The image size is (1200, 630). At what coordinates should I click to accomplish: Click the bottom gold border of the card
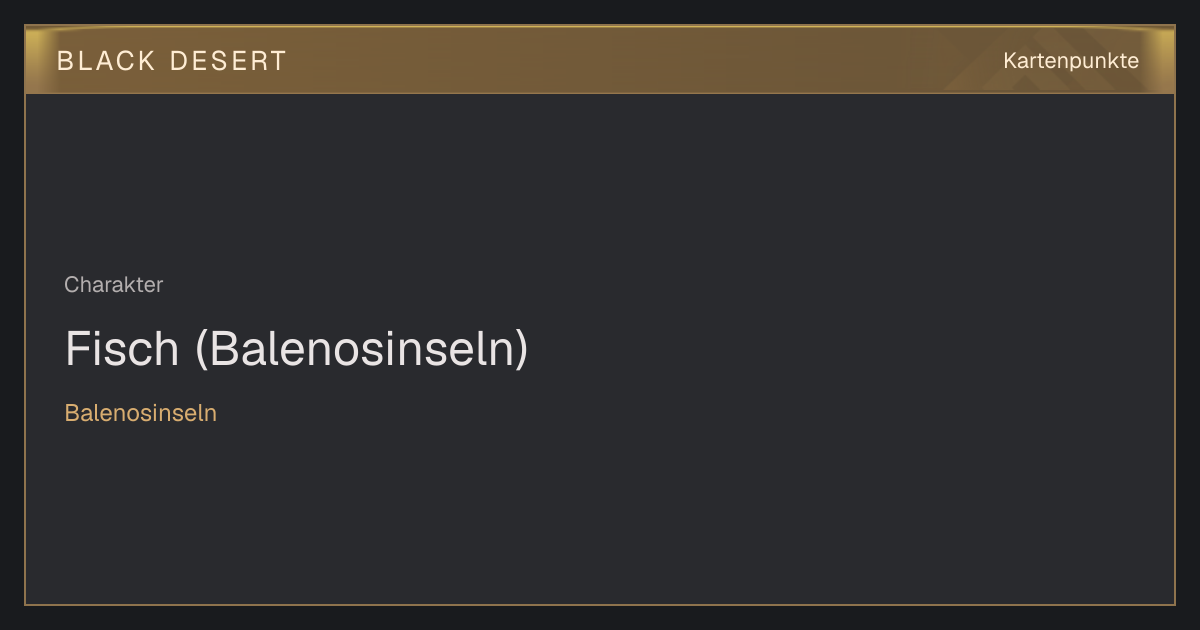(x=600, y=604)
